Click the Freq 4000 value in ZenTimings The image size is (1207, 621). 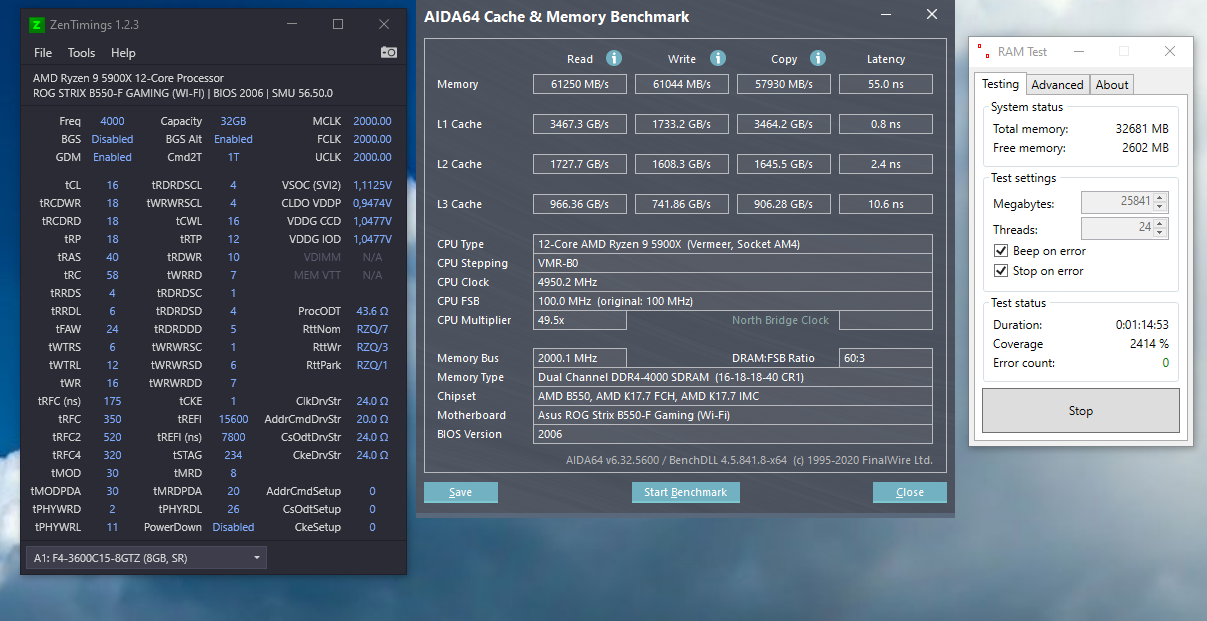click(112, 121)
